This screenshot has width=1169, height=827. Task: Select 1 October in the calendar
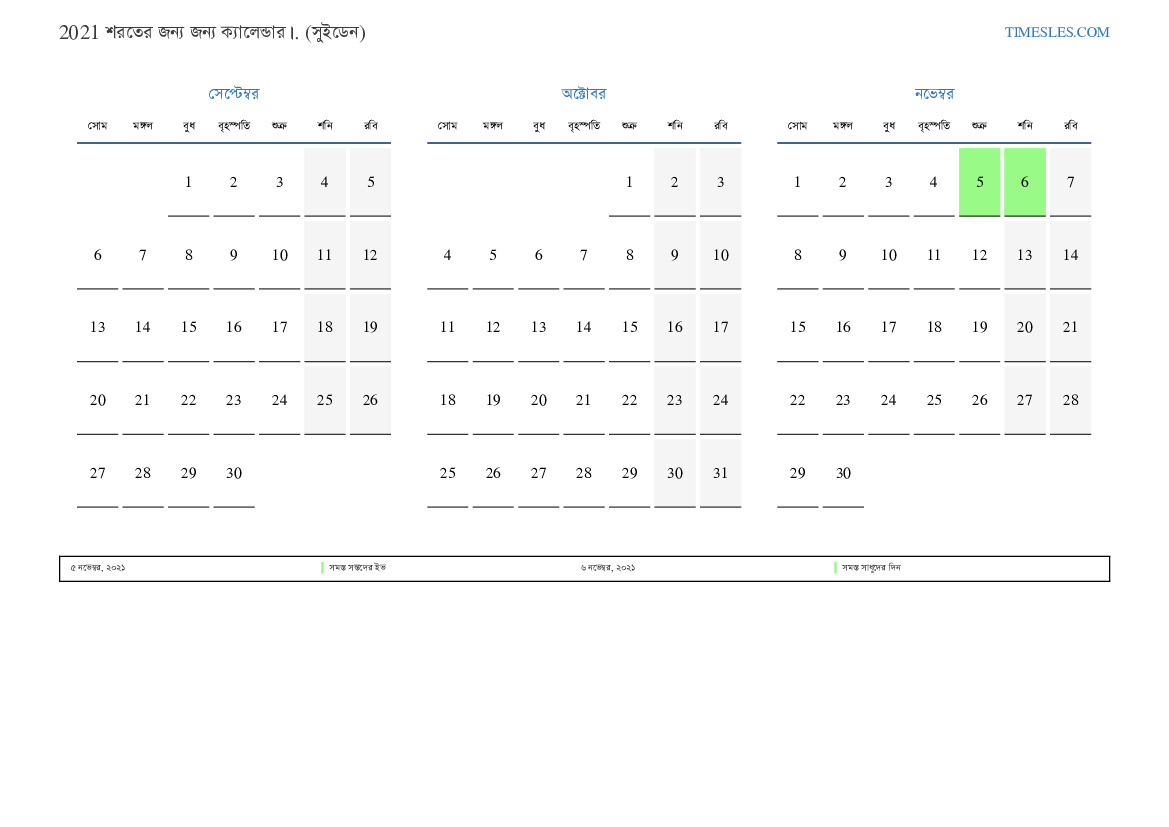[x=629, y=182]
